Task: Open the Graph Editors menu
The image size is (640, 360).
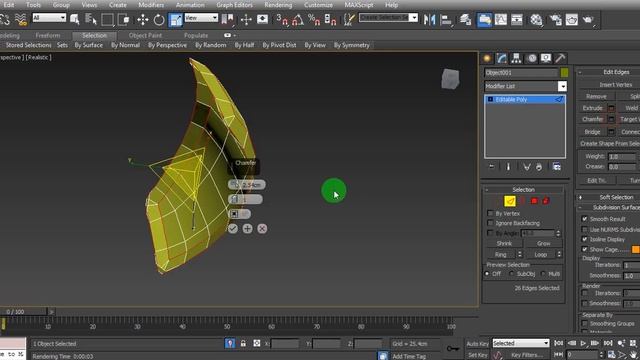Action: [234, 5]
